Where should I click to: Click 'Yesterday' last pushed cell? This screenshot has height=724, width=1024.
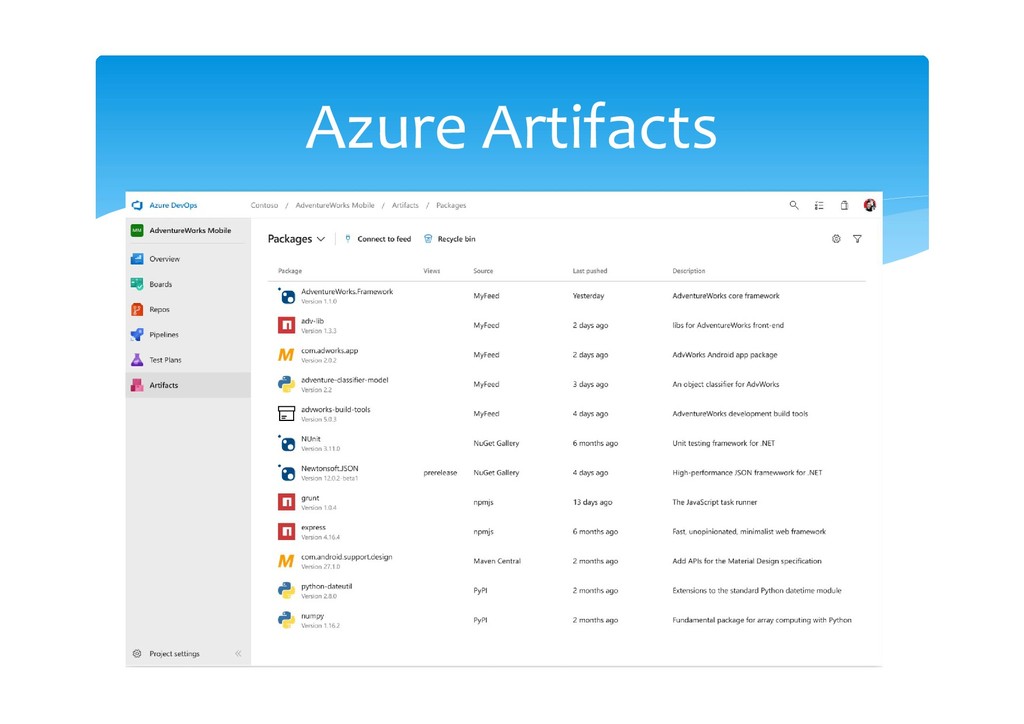pyautogui.click(x=588, y=296)
